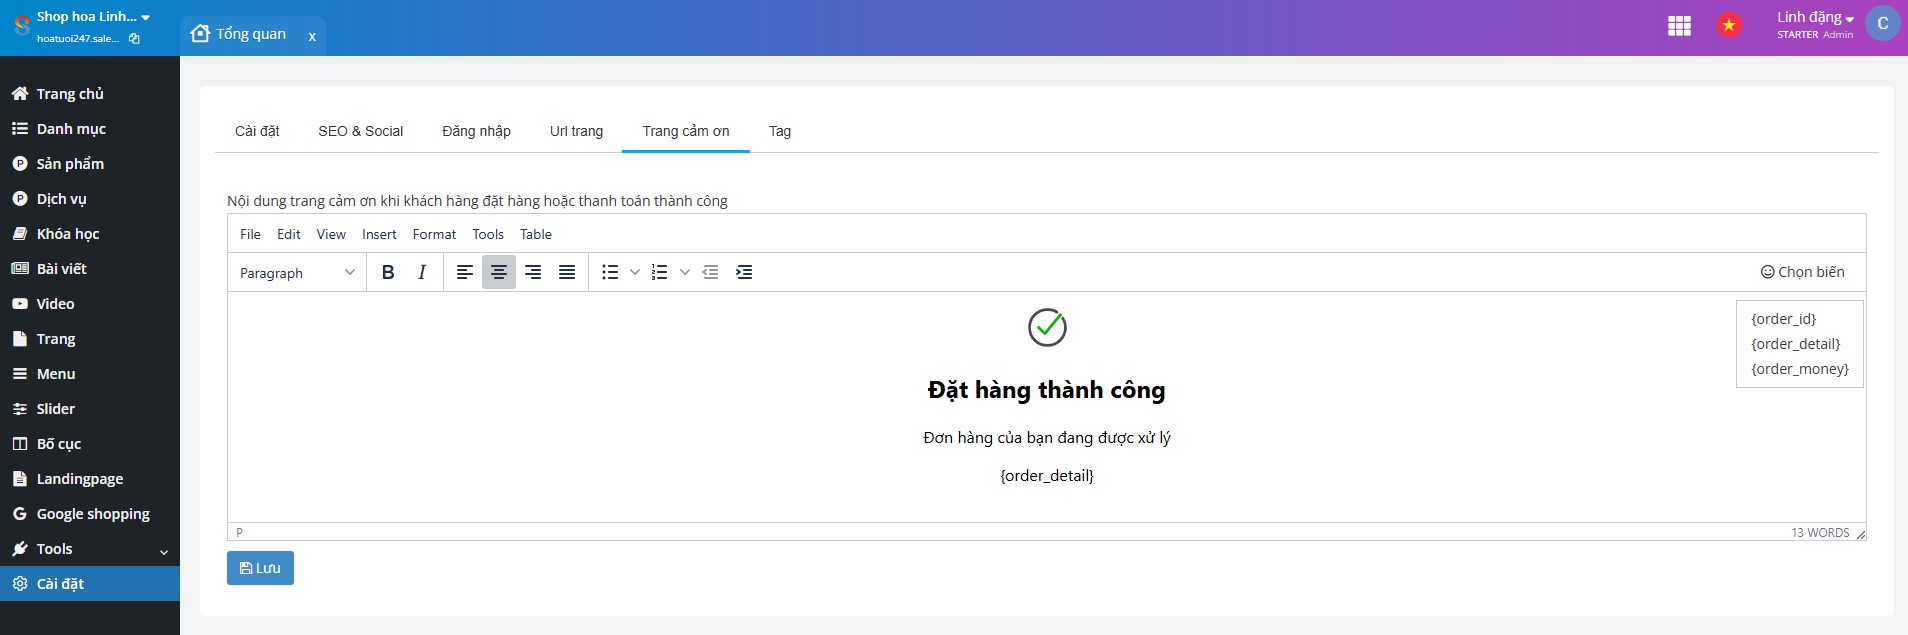This screenshot has height=635, width=1908.
Task: Expand the Shop hoa Linh dropdown
Action: 93,17
